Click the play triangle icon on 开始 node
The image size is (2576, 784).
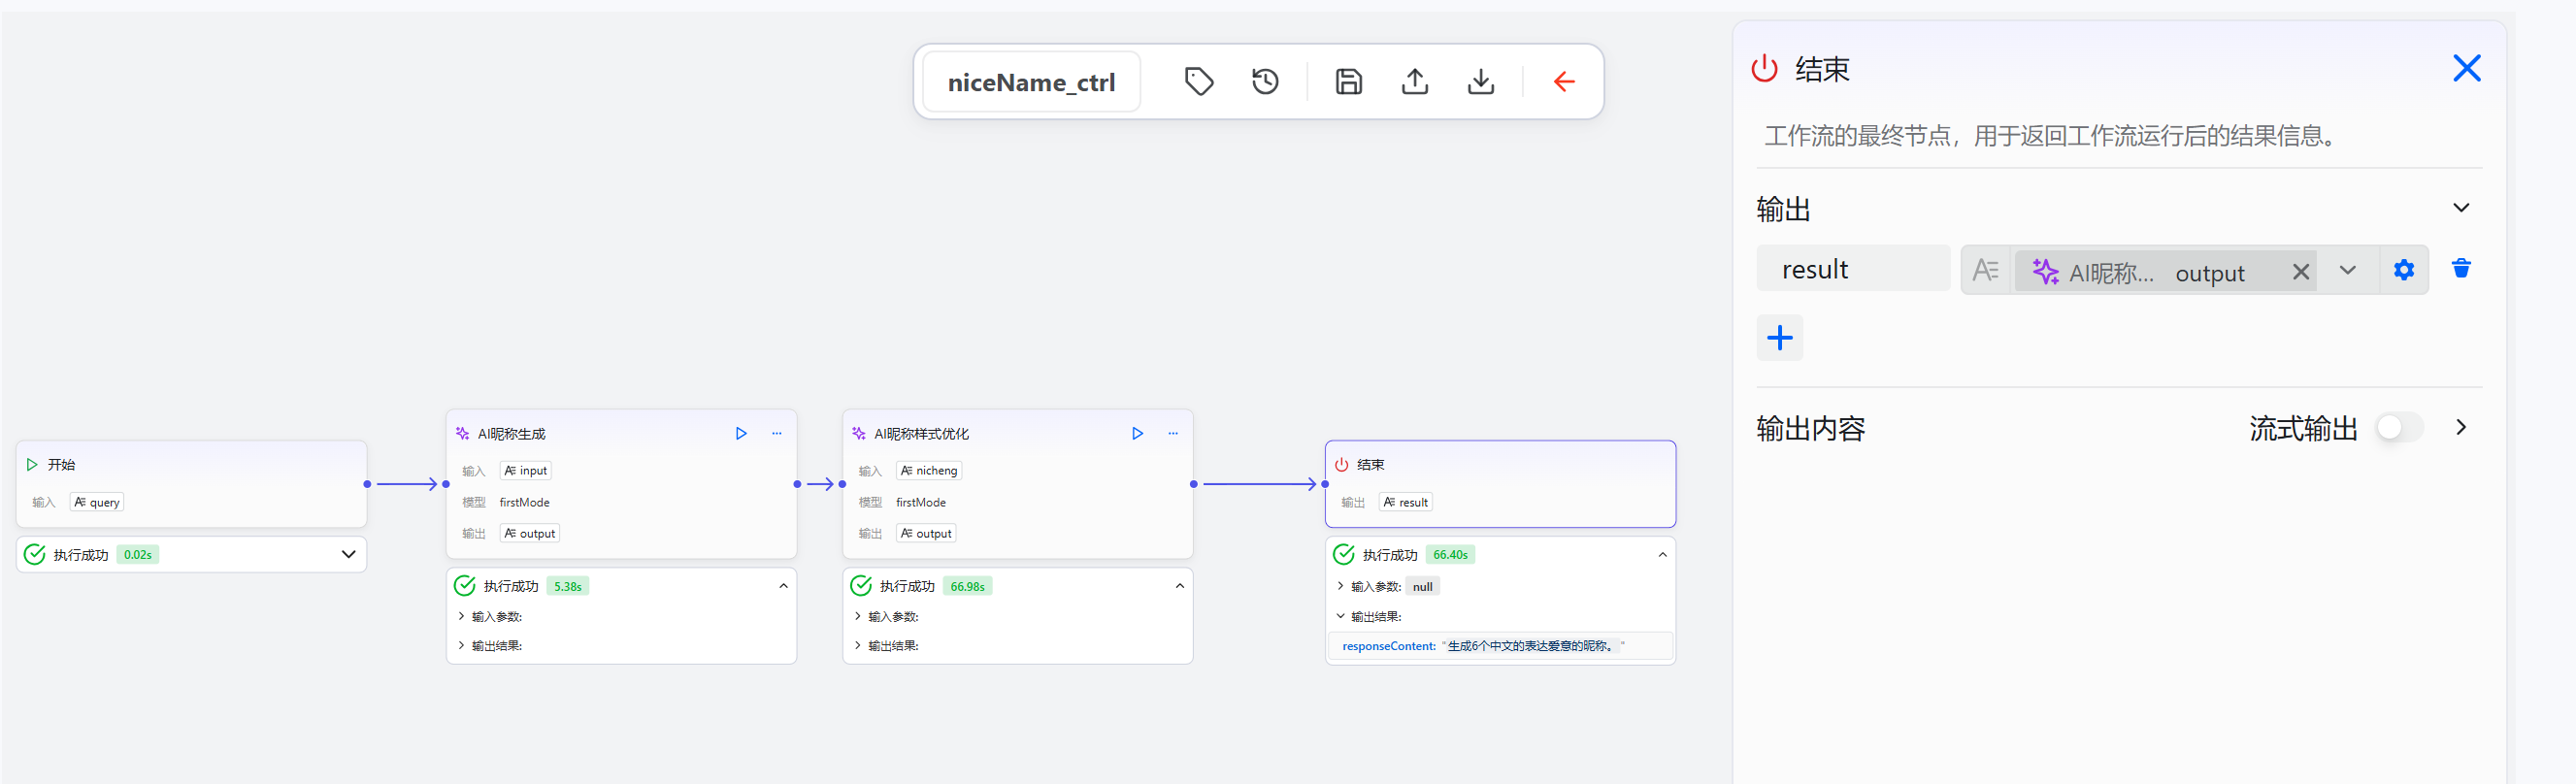point(32,464)
